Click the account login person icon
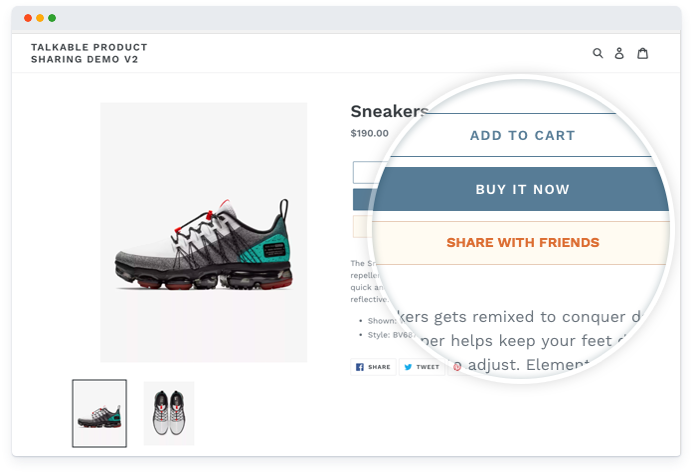The height and width of the screenshot is (474, 693). (x=619, y=54)
